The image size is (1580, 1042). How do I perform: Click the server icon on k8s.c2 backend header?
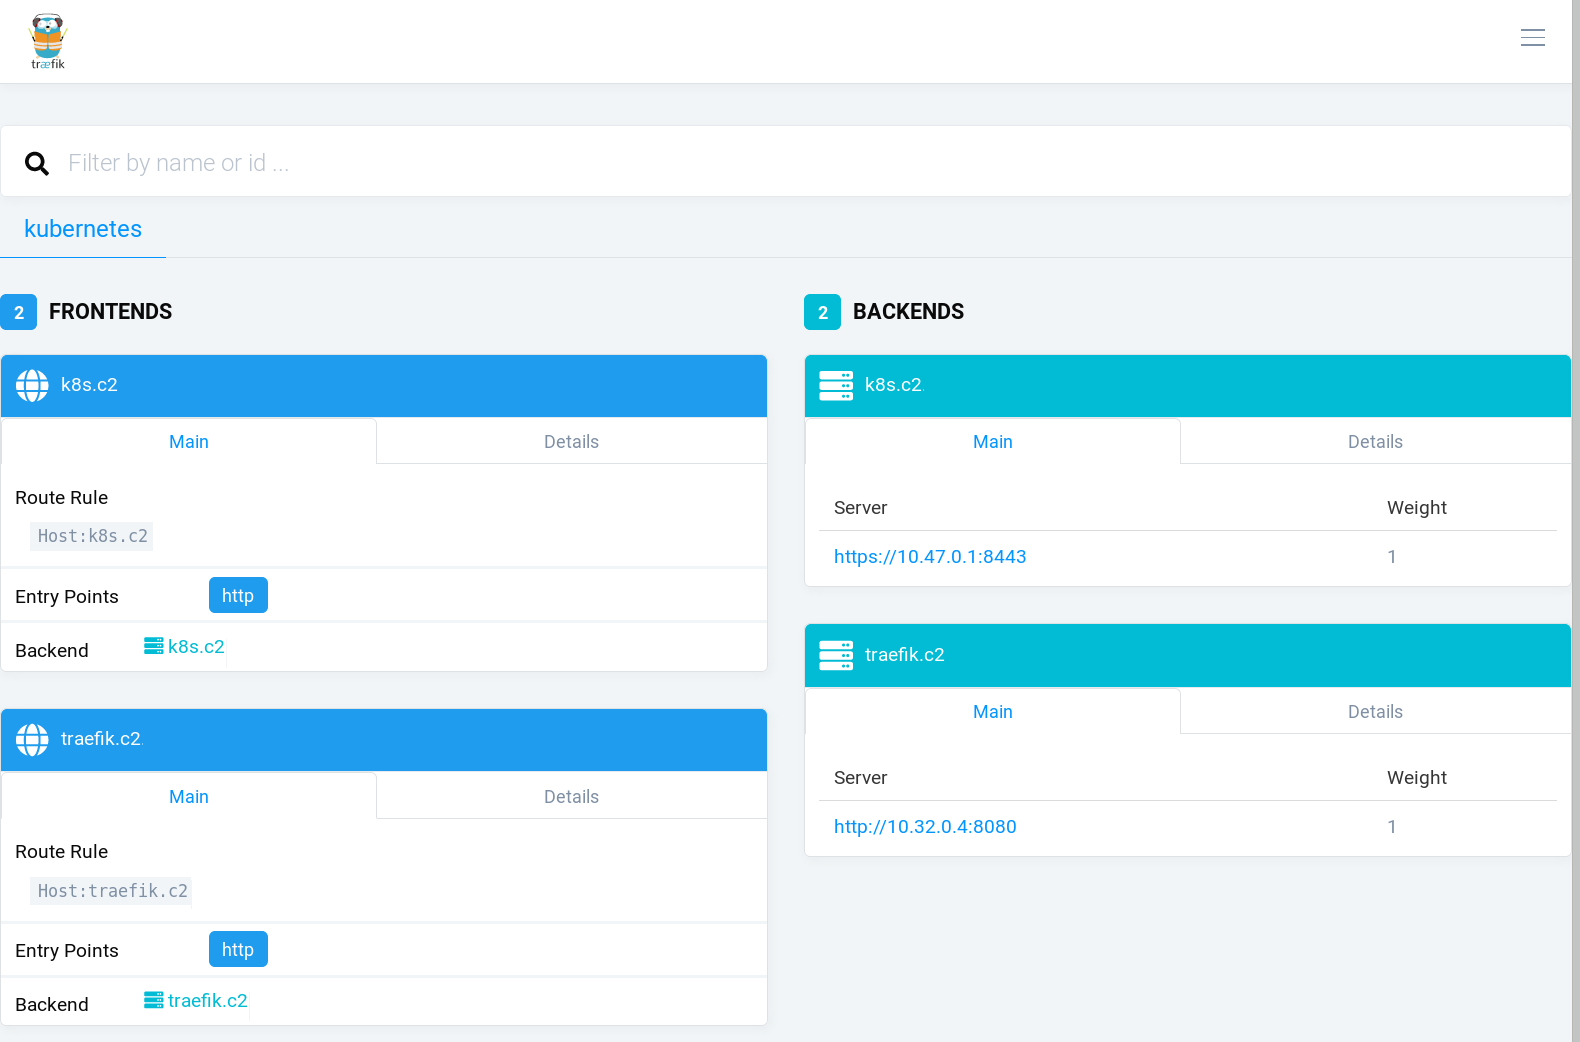836,385
